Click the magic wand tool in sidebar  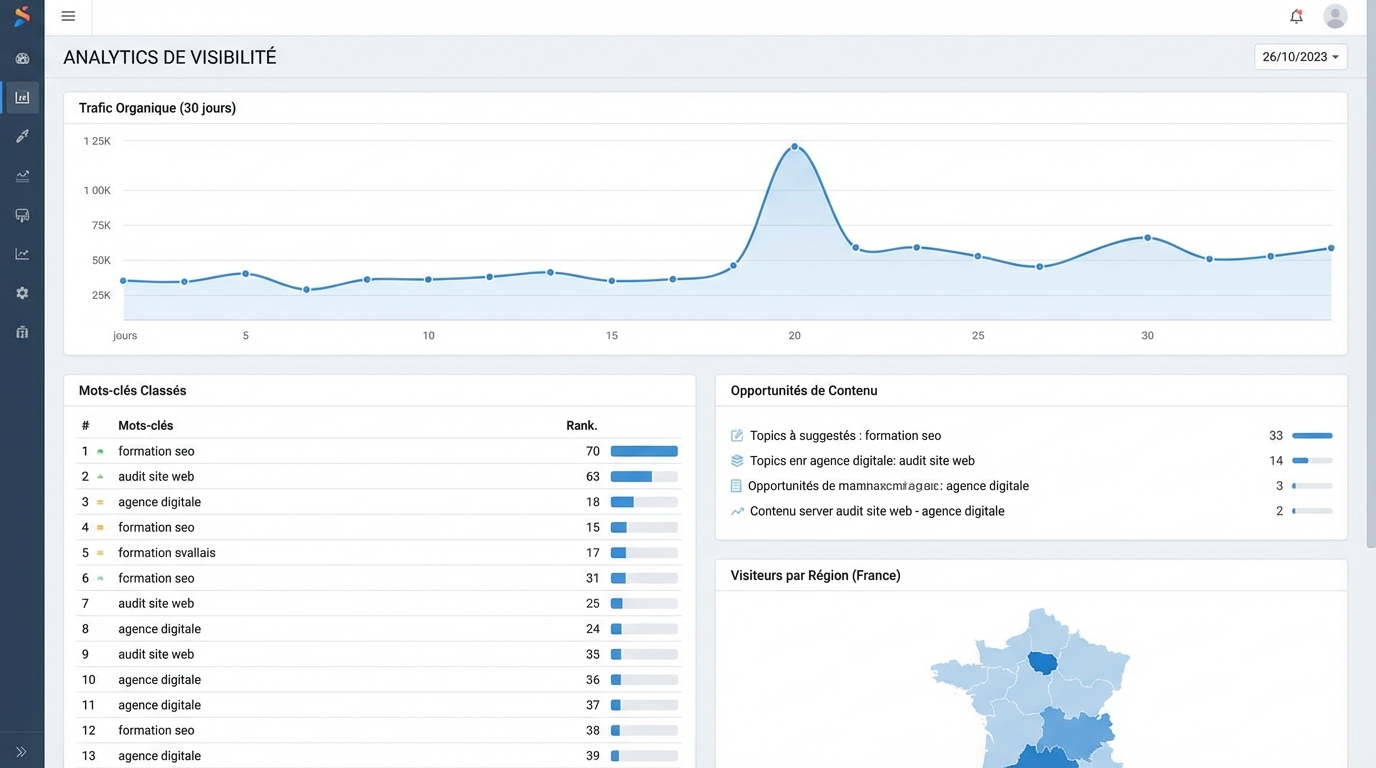coord(22,136)
